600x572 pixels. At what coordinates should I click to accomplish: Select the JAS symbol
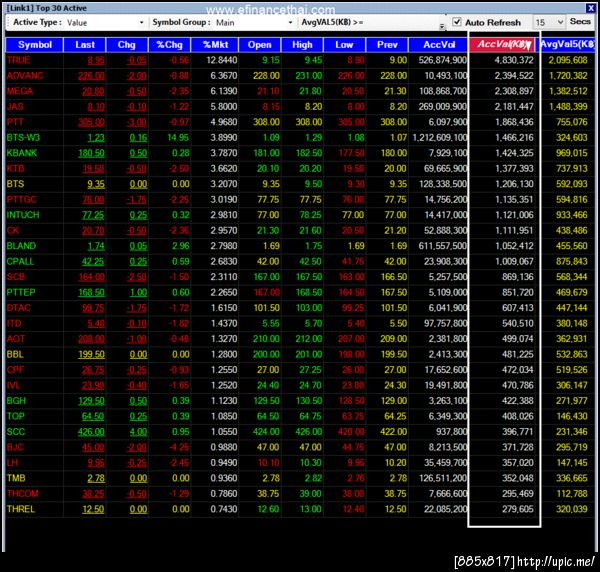15,107
